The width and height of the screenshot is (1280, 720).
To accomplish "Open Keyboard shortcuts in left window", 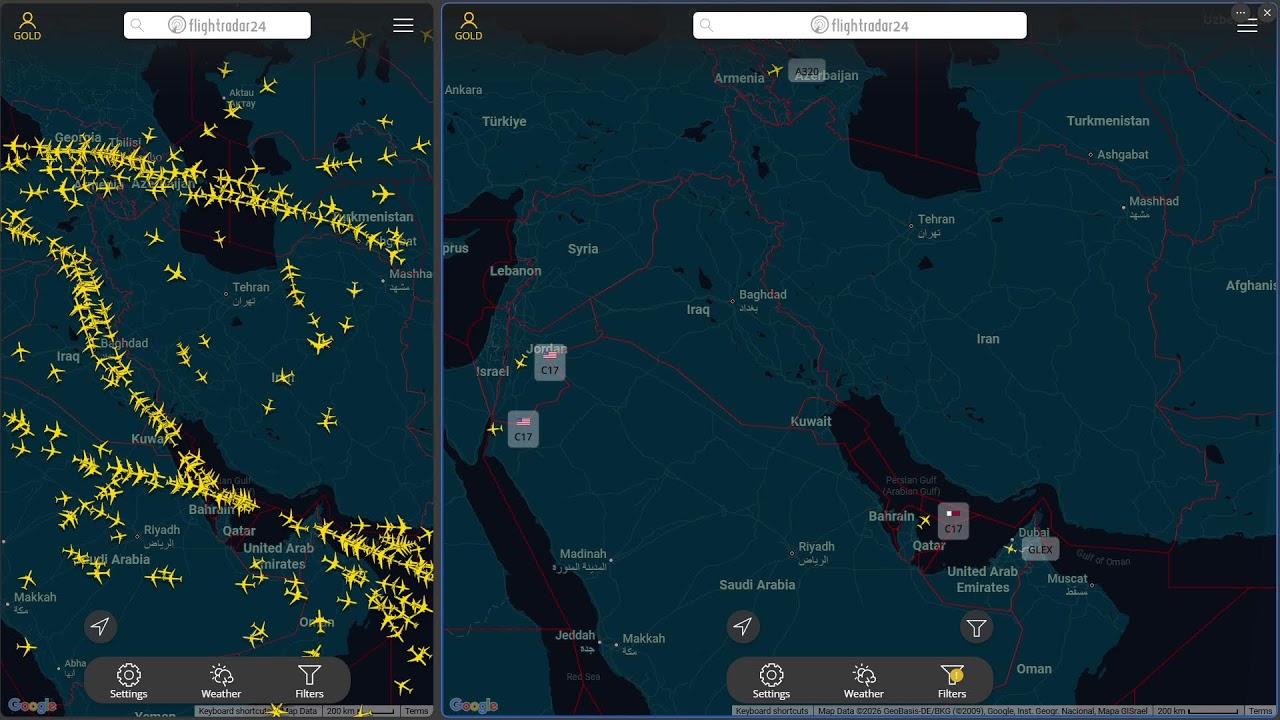I will (x=233, y=711).
